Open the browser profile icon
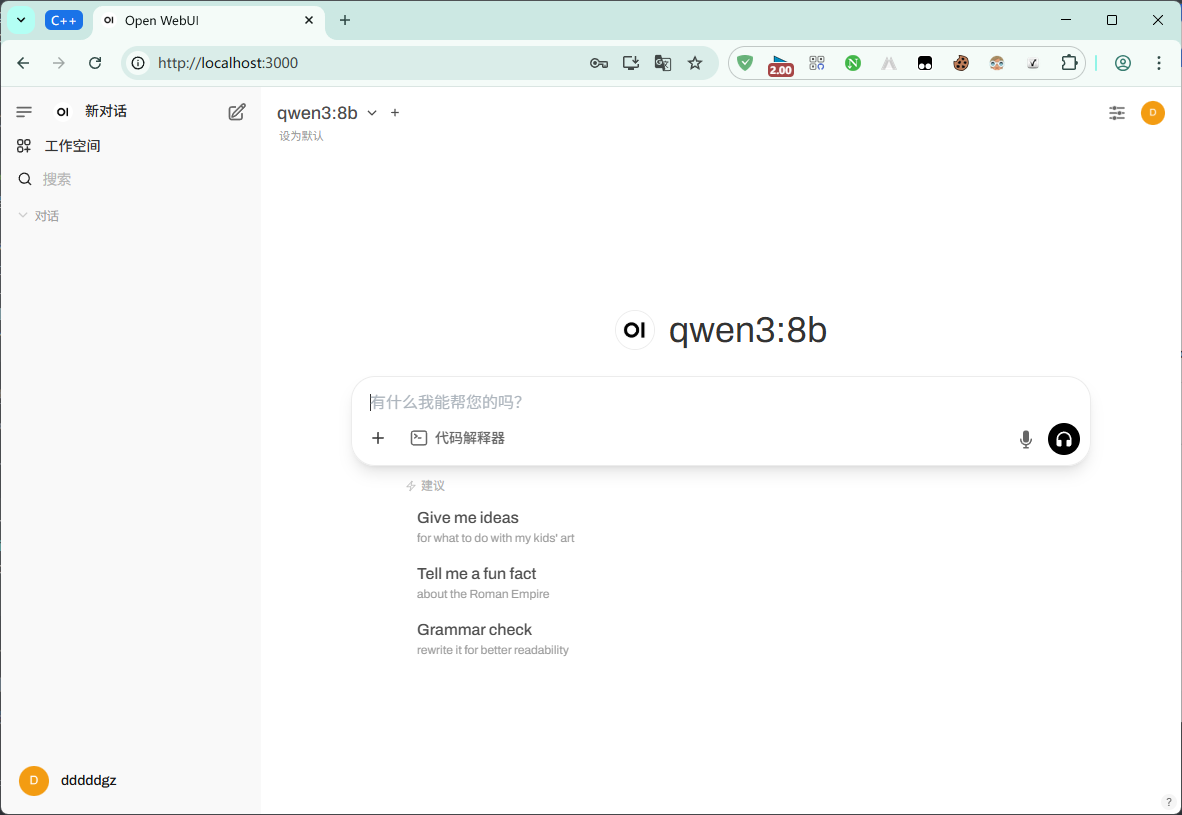This screenshot has height=815, width=1182. 1122,63
